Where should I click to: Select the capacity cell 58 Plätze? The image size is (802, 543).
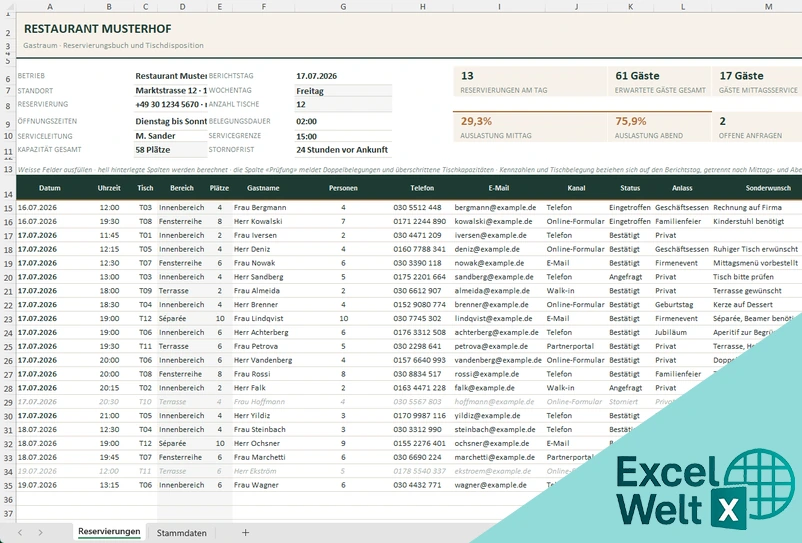click(170, 150)
